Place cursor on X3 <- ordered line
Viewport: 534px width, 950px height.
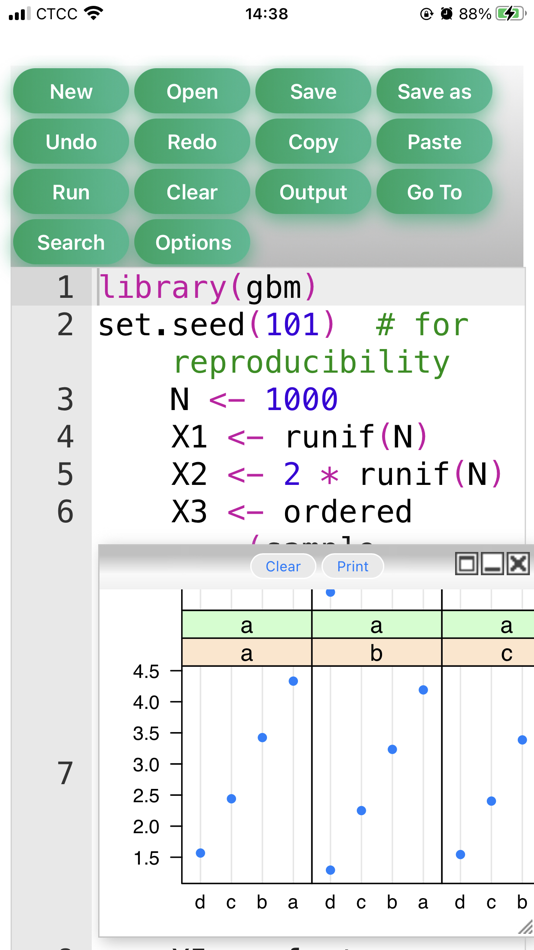tap(292, 513)
